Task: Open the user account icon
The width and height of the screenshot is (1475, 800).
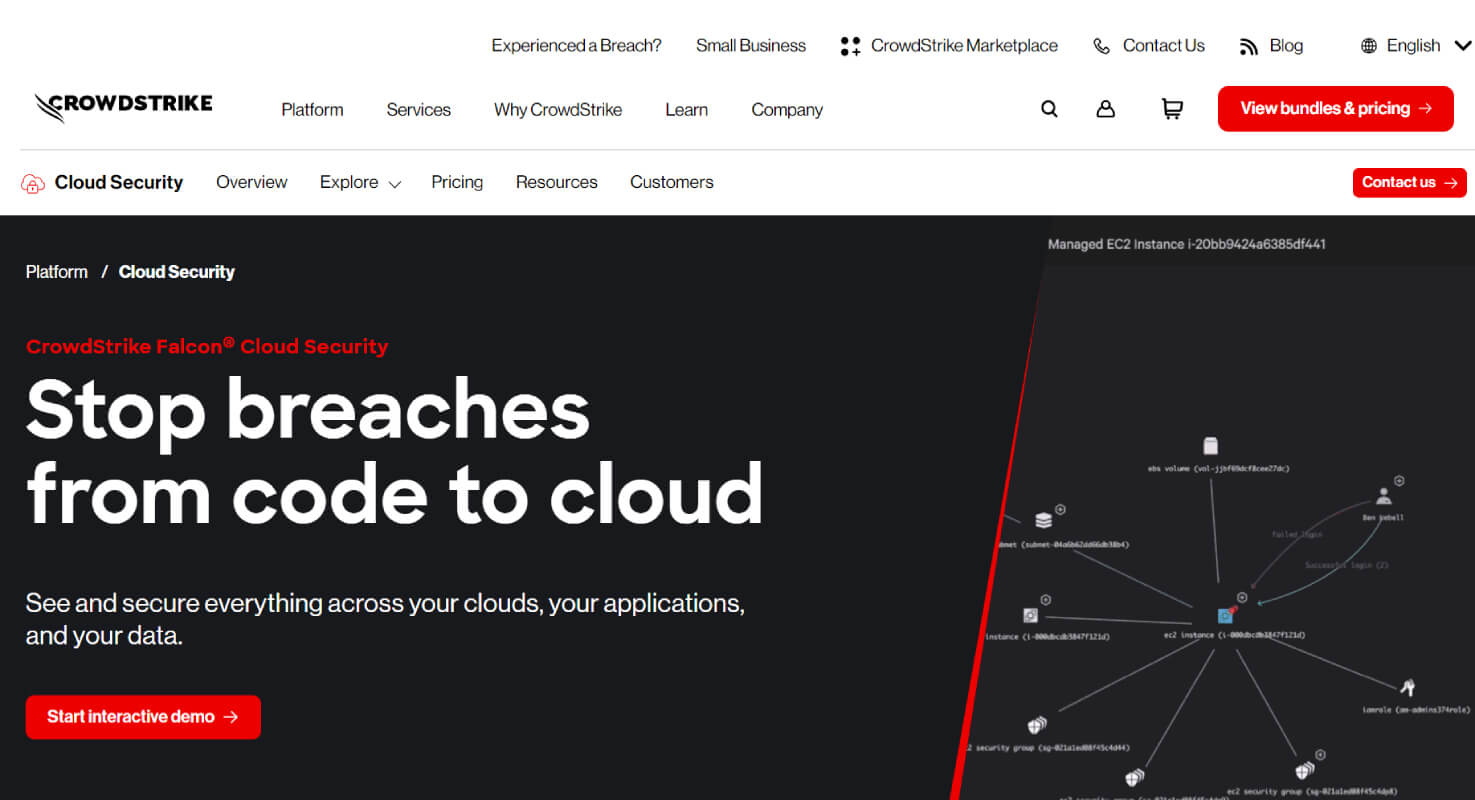Action: click(x=1105, y=109)
